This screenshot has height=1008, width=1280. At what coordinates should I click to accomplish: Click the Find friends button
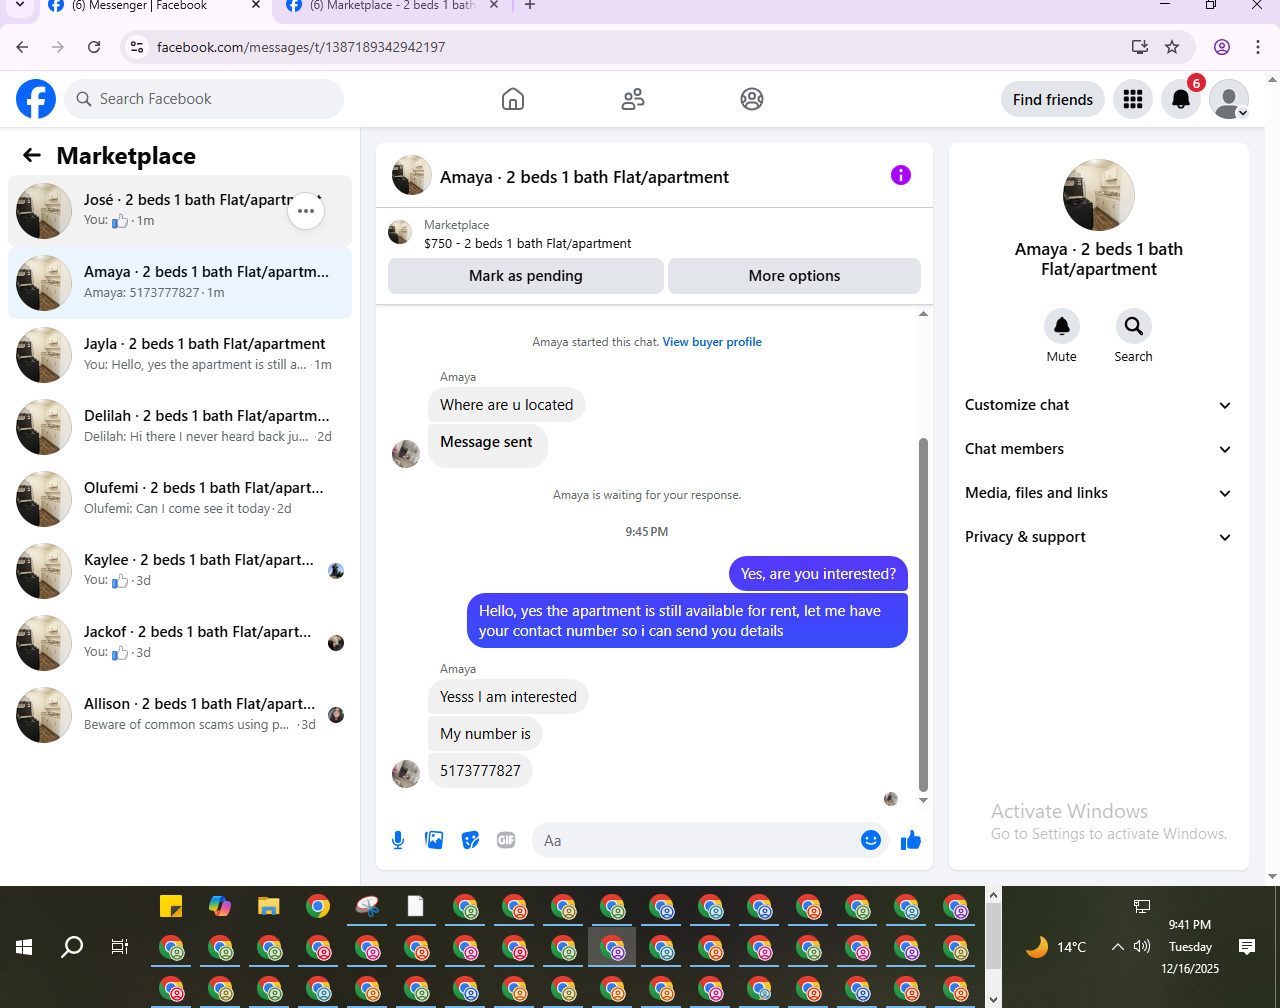click(x=1053, y=99)
